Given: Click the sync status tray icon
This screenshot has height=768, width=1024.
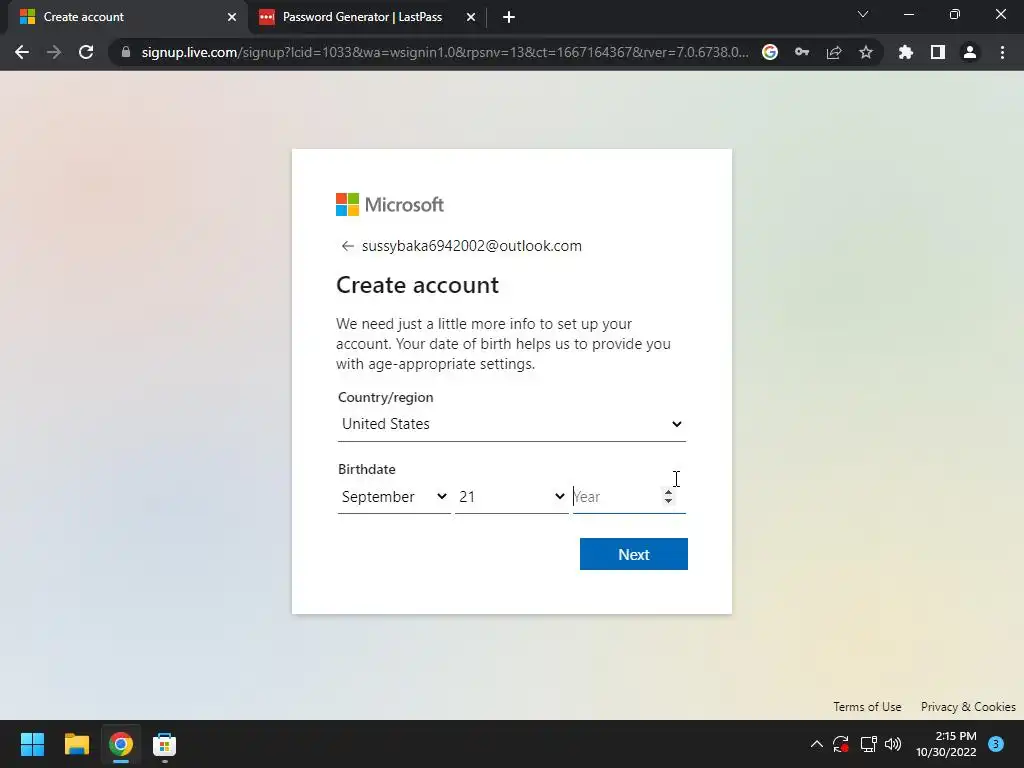Looking at the screenshot, I should [841, 744].
